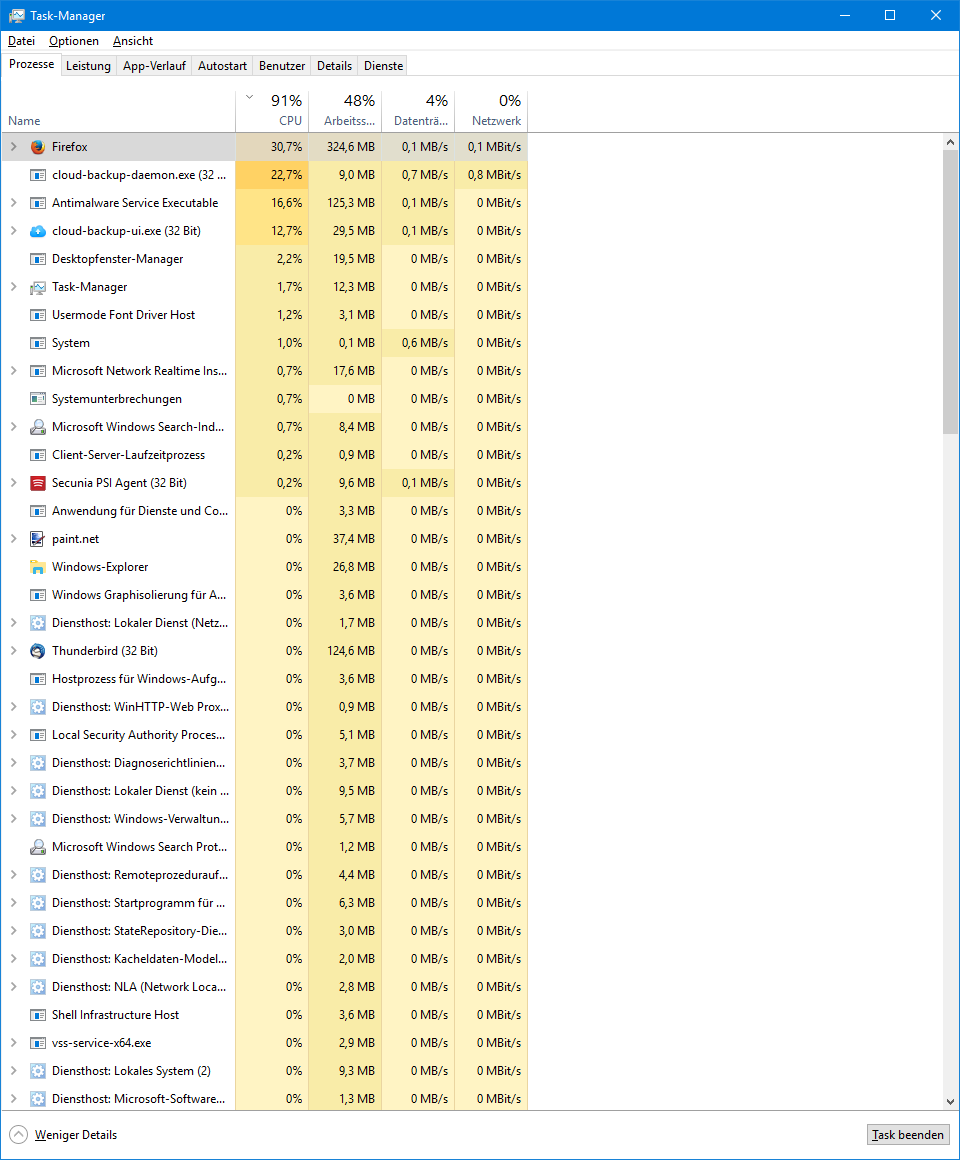Switch to the Benutzer tab
The height and width of the screenshot is (1160, 960).
pos(282,66)
